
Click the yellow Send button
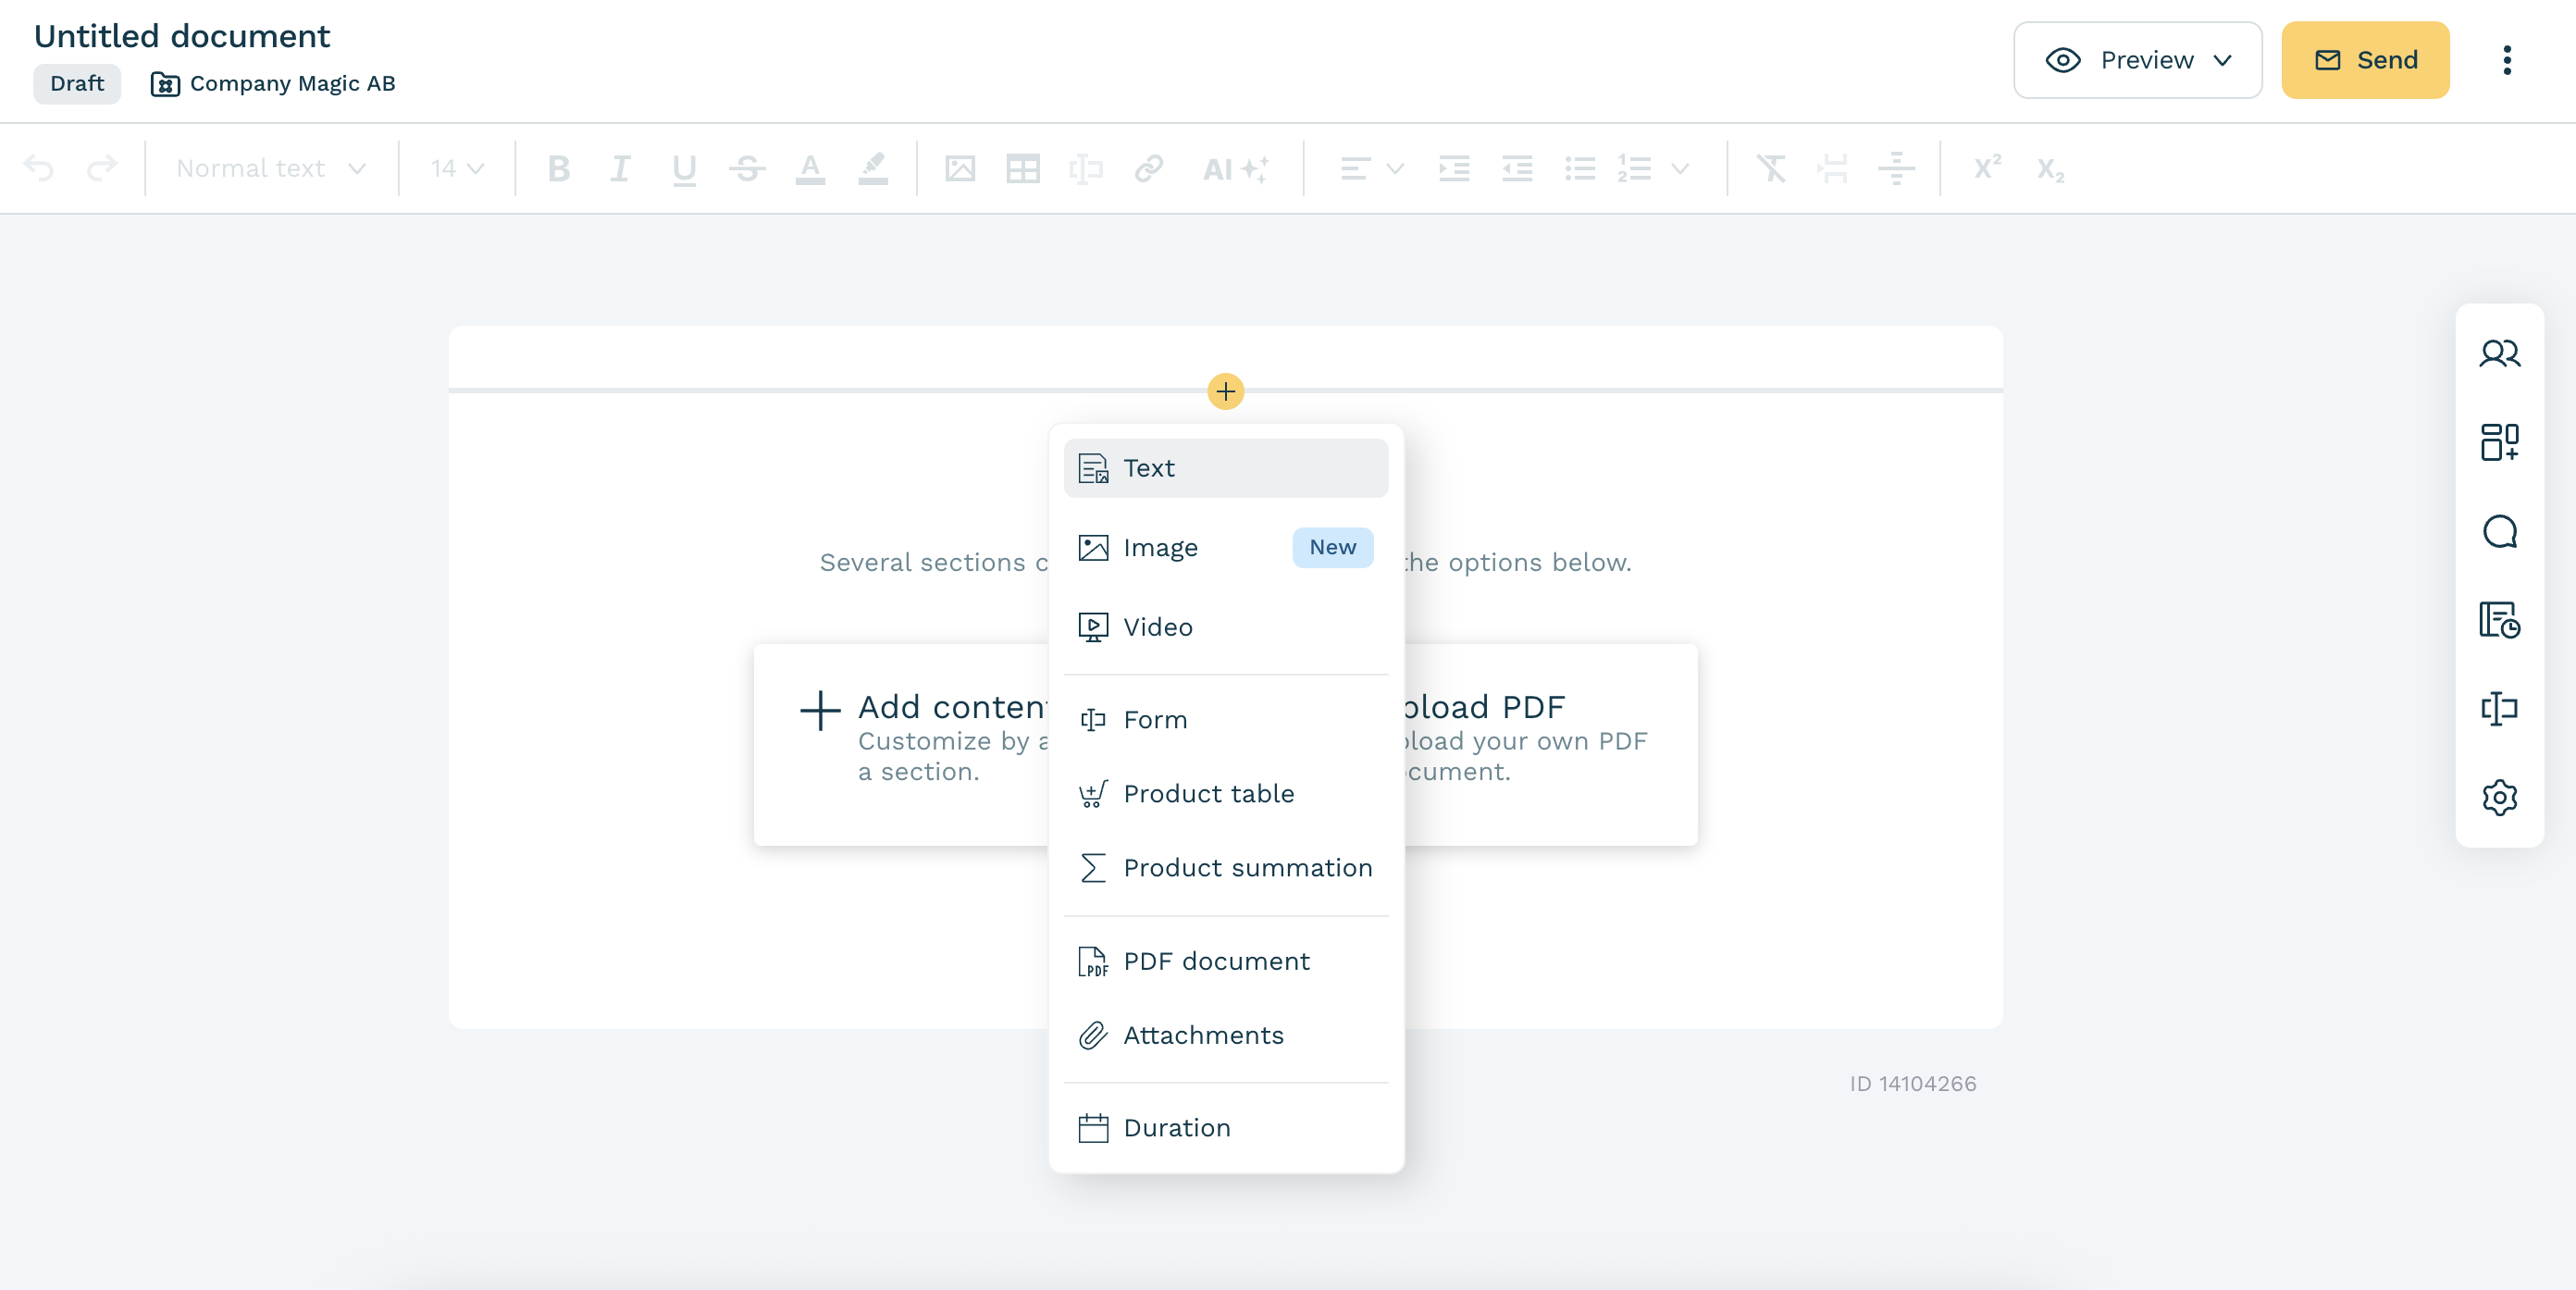coord(2365,60)
